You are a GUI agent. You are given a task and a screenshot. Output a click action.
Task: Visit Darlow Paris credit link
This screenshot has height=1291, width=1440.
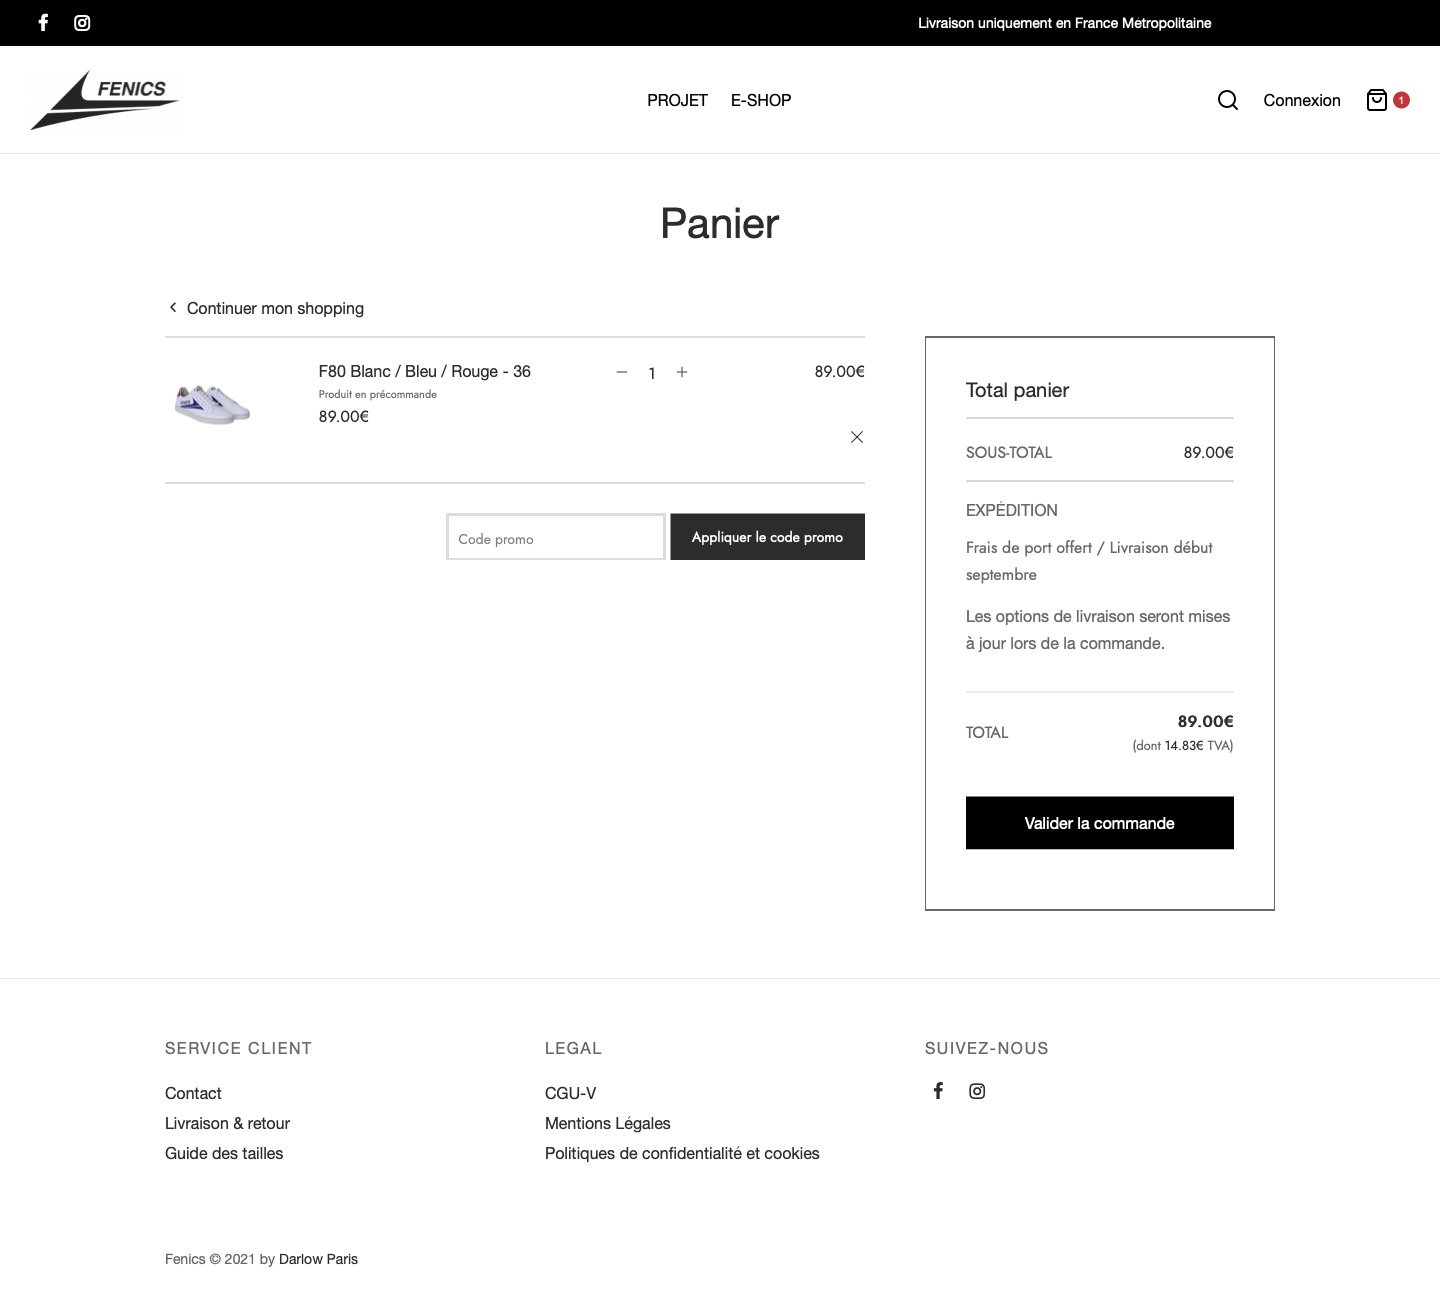pos(318,1259)
